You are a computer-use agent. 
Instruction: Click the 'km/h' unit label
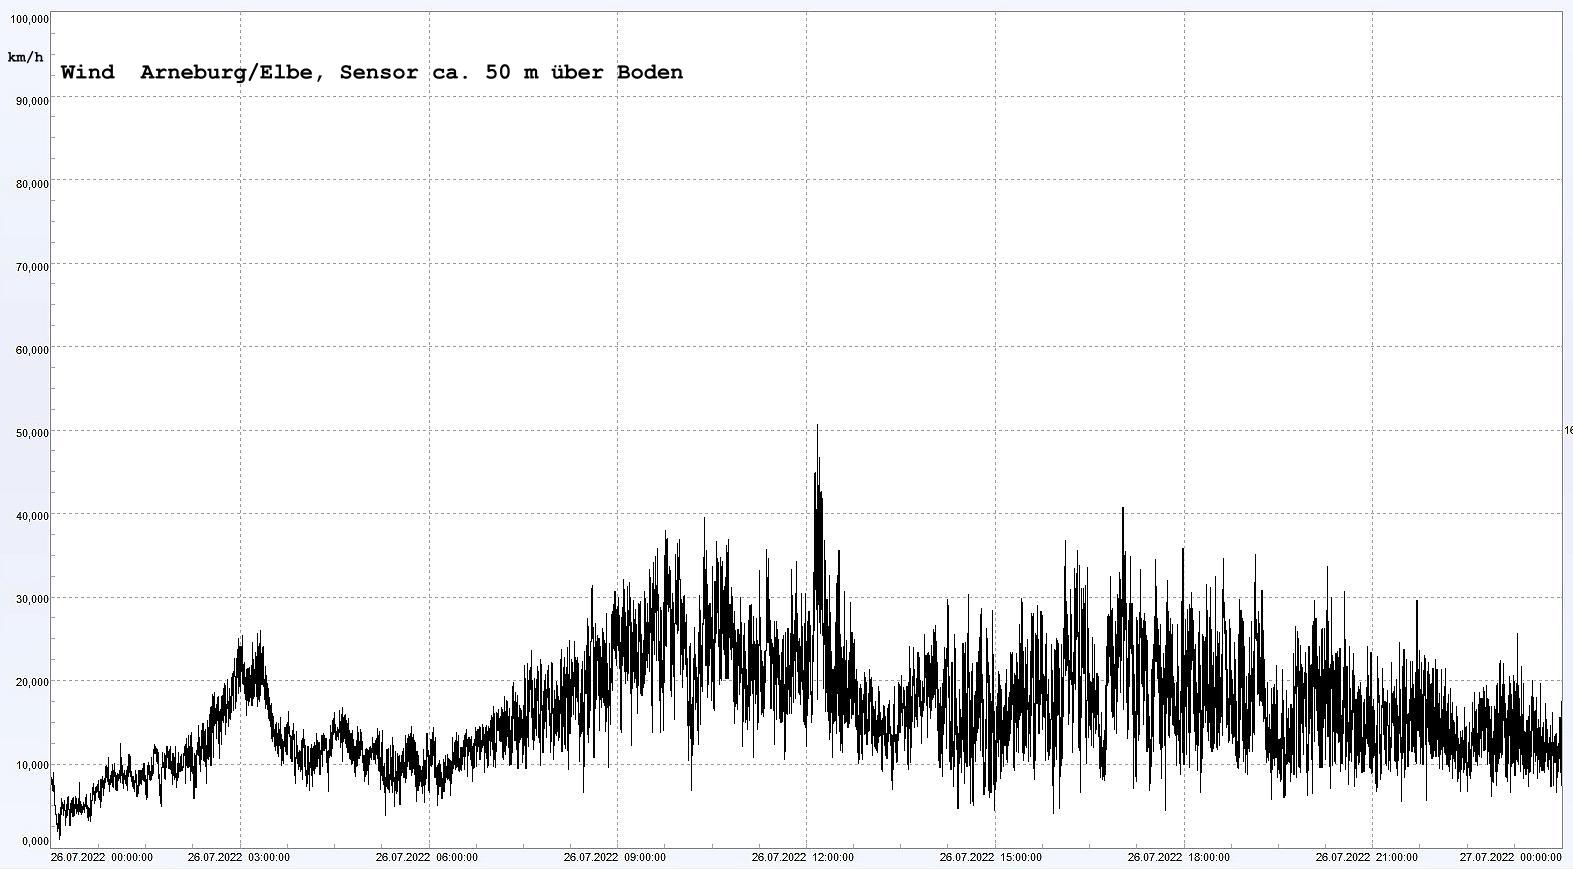[25, 57]
